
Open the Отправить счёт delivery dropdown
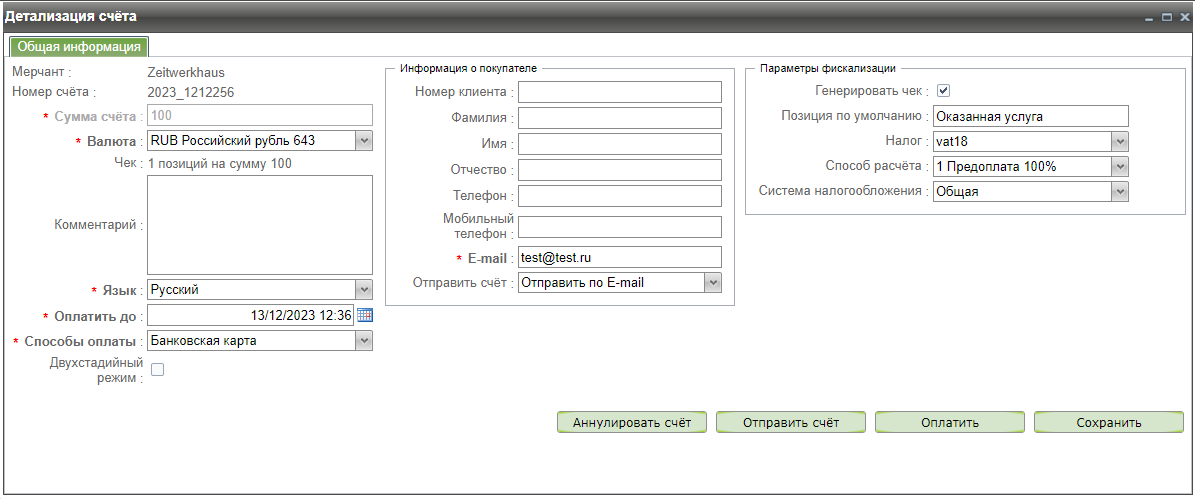click(712, 283)
